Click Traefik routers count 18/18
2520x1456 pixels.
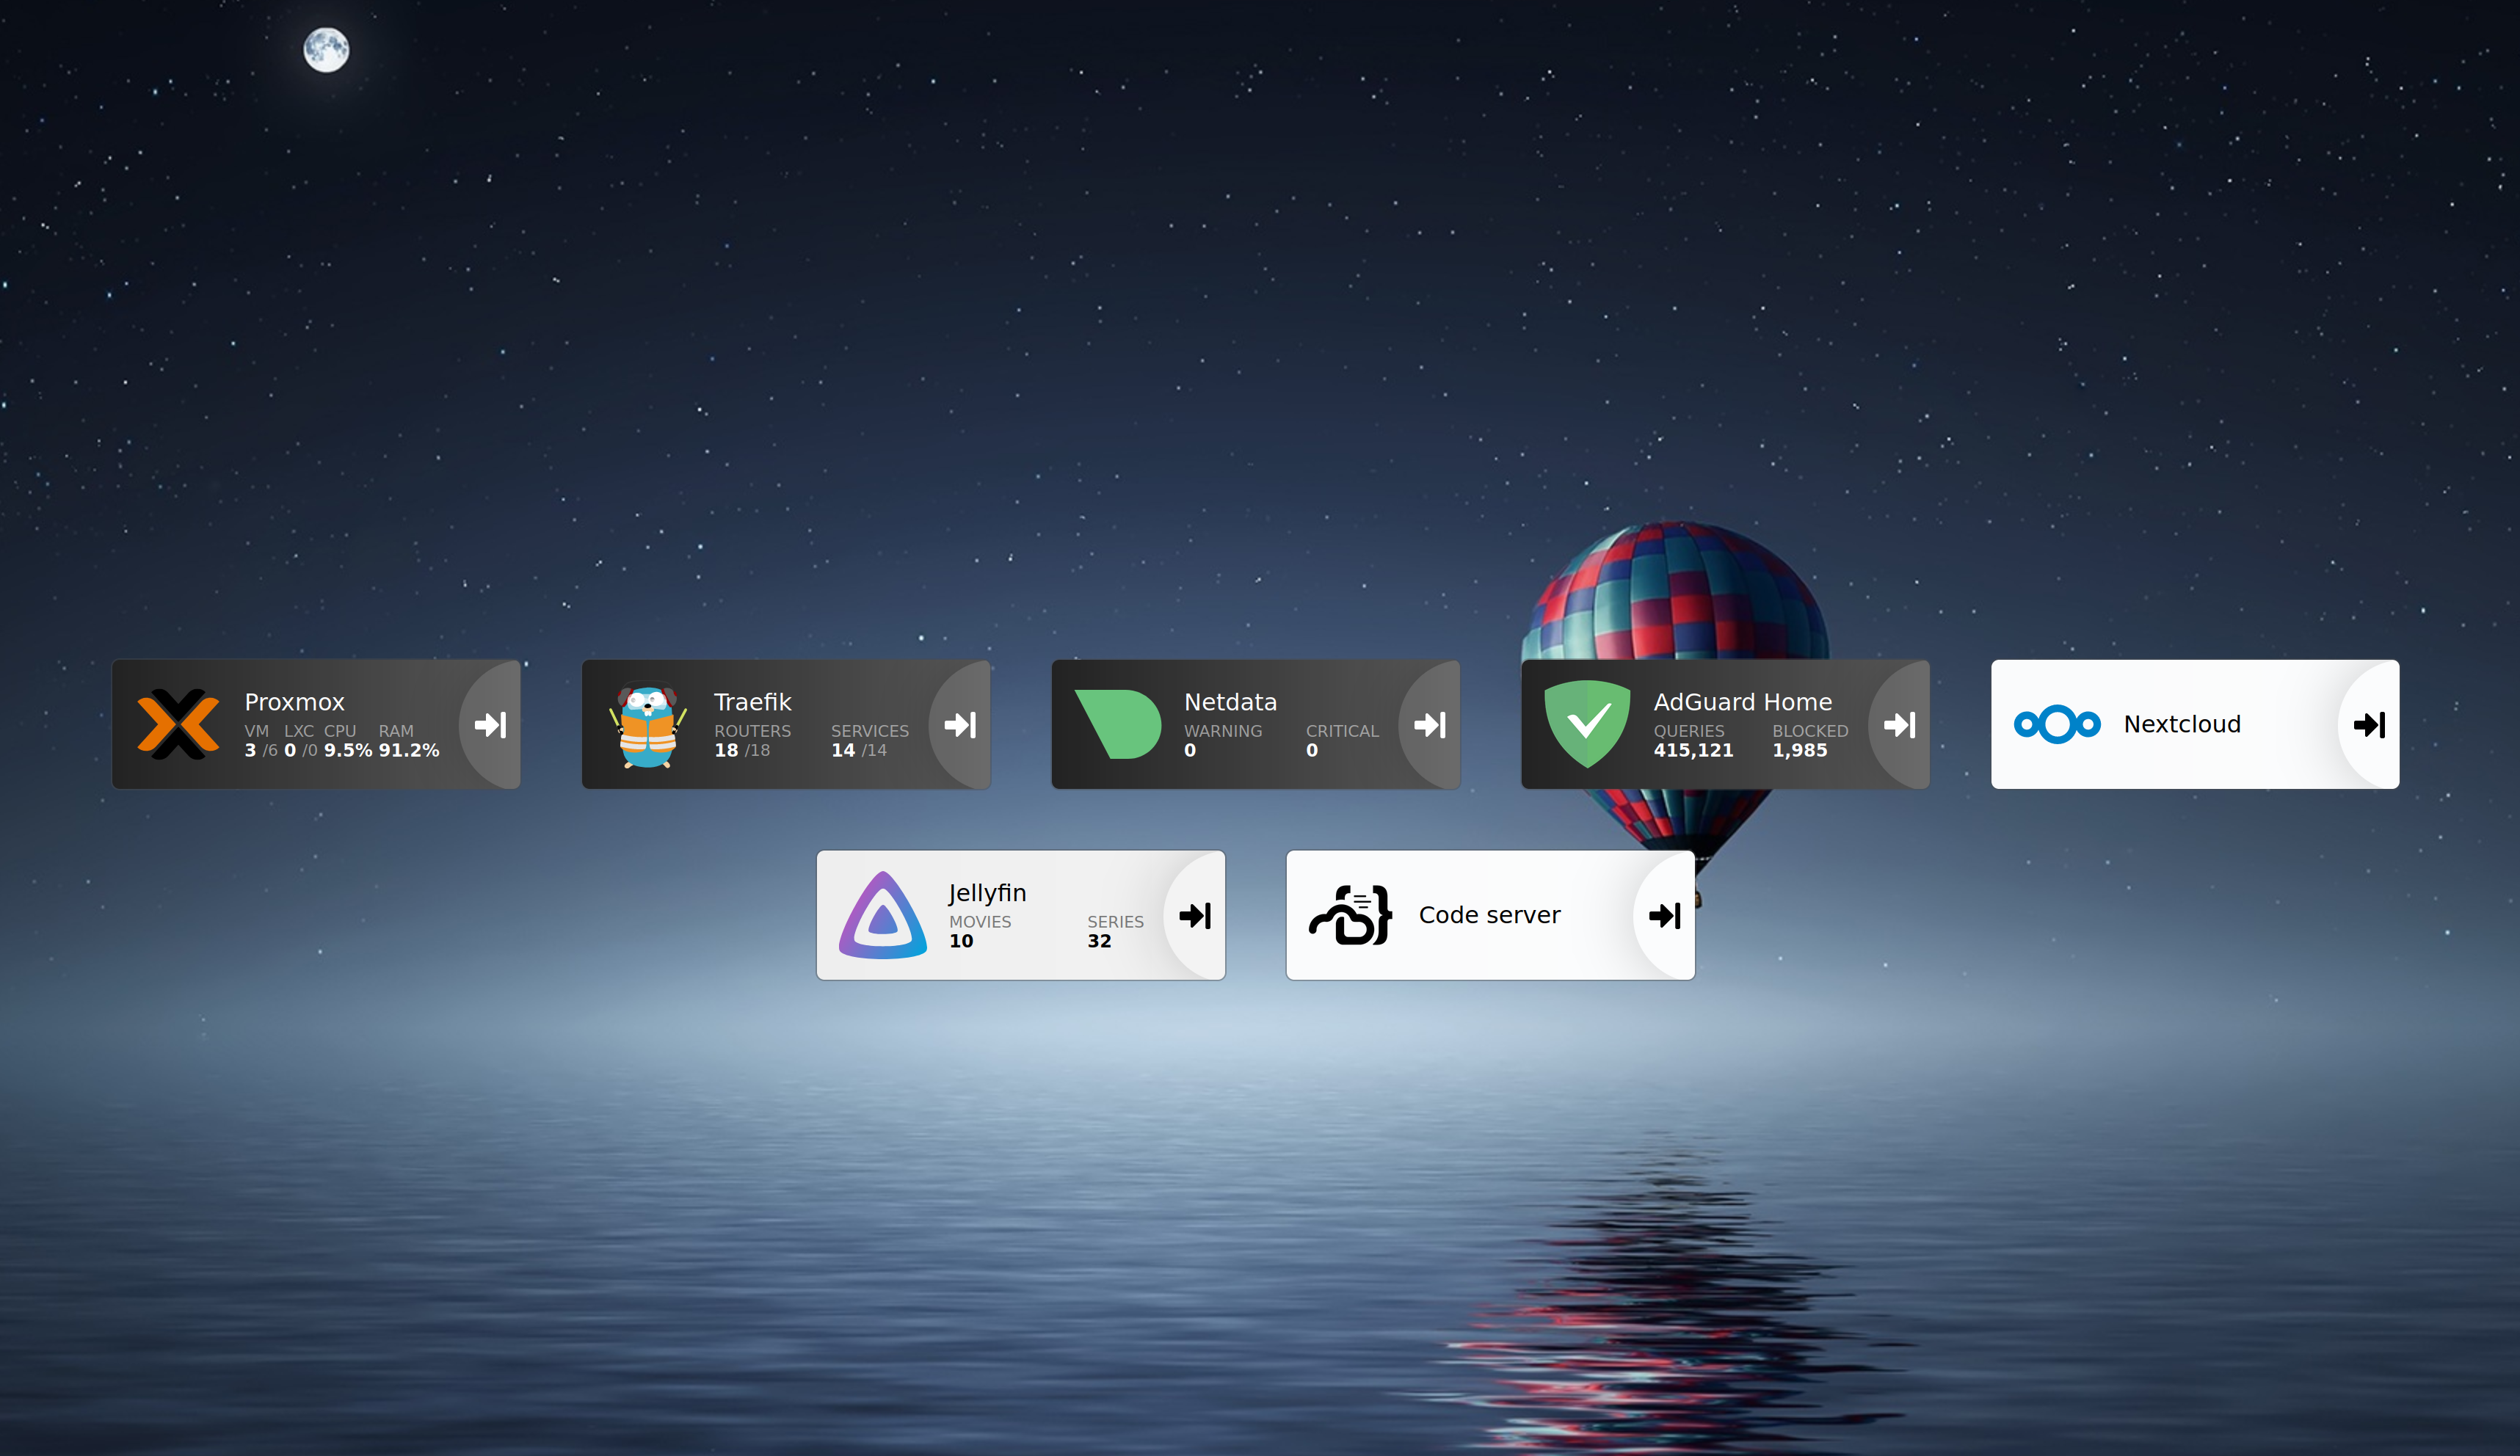pos(742,750)
